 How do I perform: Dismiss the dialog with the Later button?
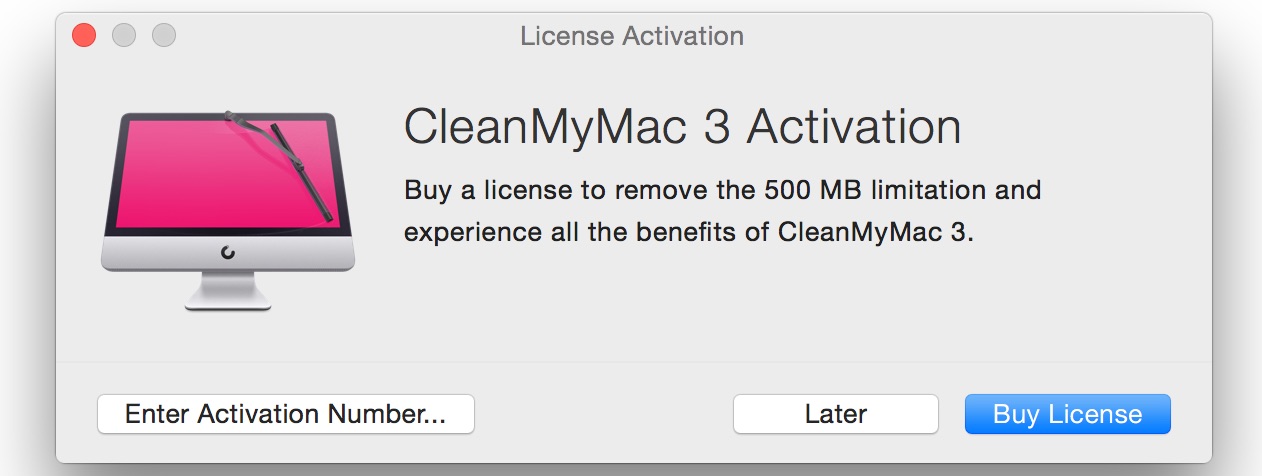coord(836,414)
